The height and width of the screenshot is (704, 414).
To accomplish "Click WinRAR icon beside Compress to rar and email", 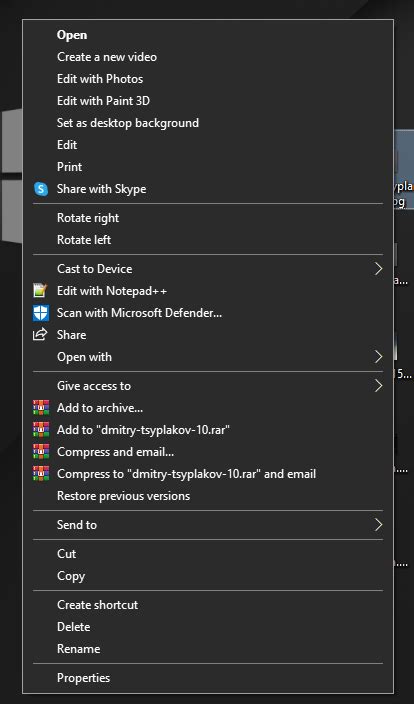I will 41,474.
